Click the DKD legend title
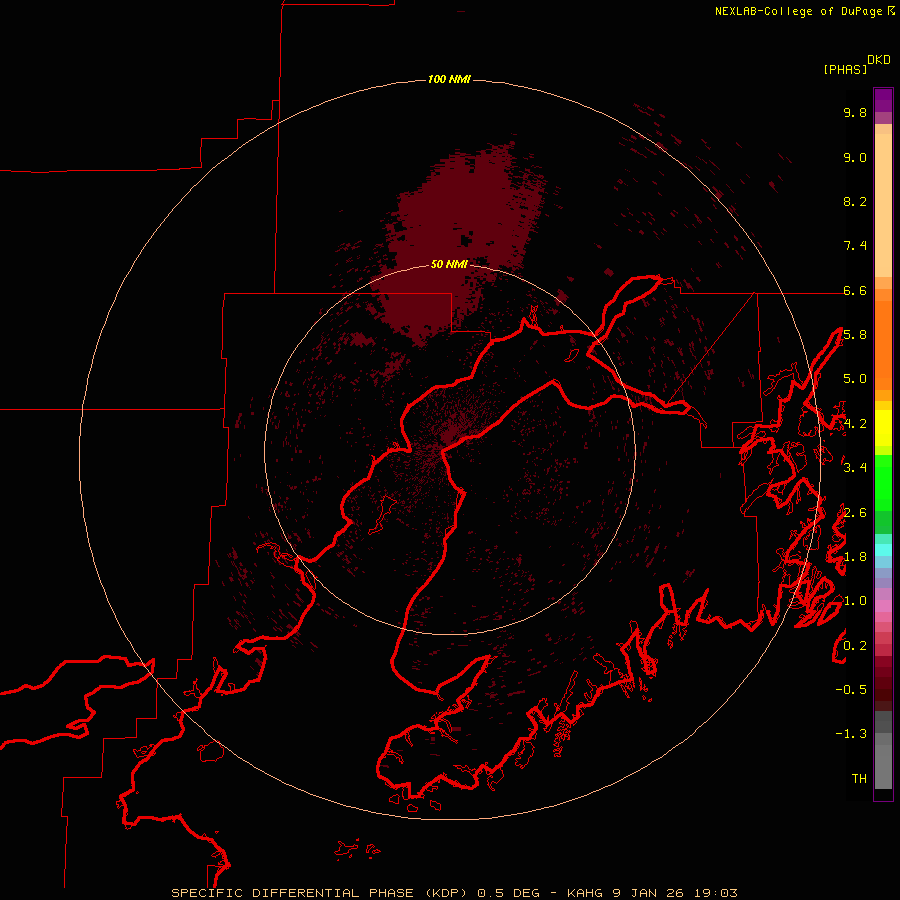900x900 pixels. [879, 60]
